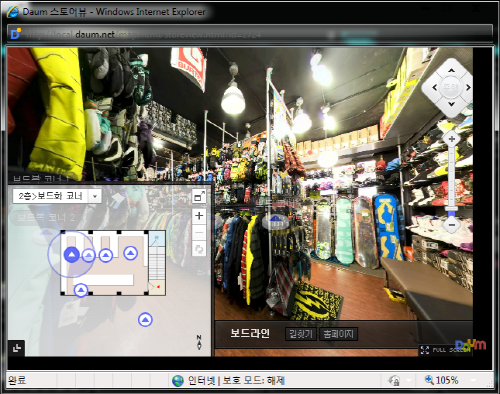The width and height of the screenshot is (500, 394).
Task: Open the 홈페이지 homepage button
Action: [339, 334]
